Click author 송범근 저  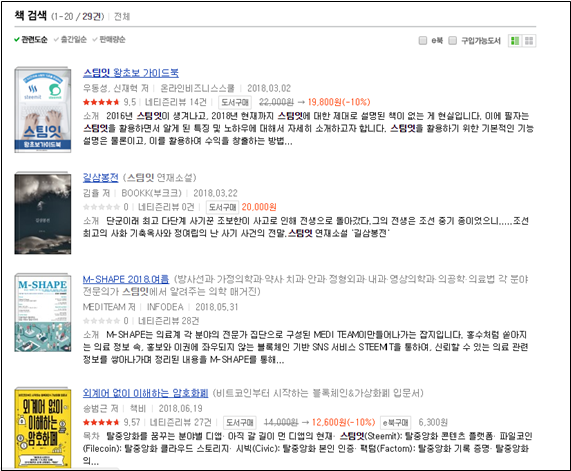point(101,408)
